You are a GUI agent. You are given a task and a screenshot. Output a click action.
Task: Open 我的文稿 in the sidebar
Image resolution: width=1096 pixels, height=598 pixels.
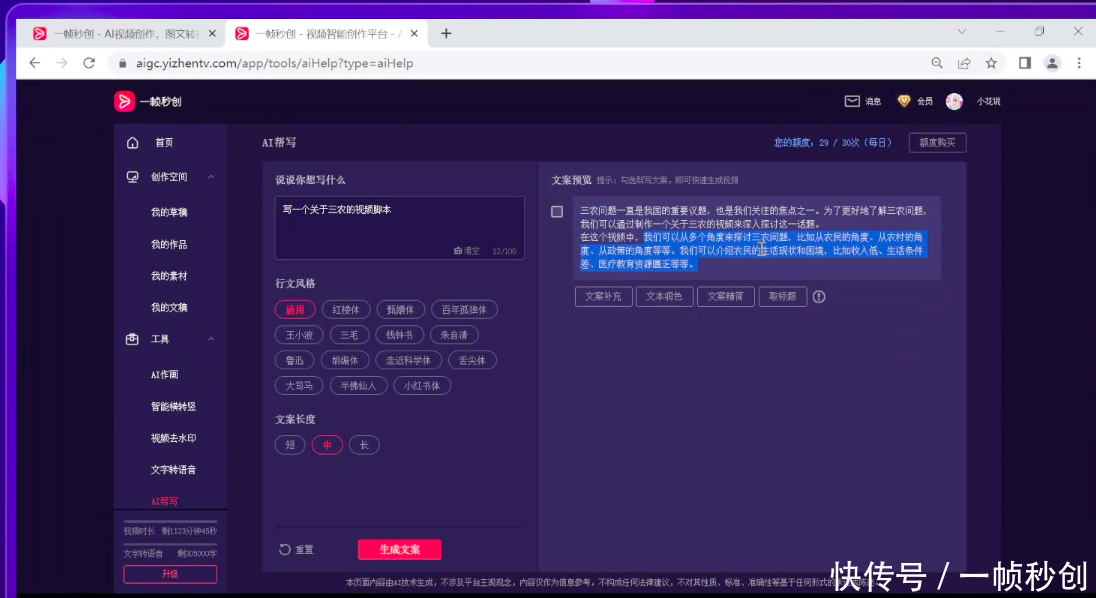pyautogui.click(x=169, y=307)
